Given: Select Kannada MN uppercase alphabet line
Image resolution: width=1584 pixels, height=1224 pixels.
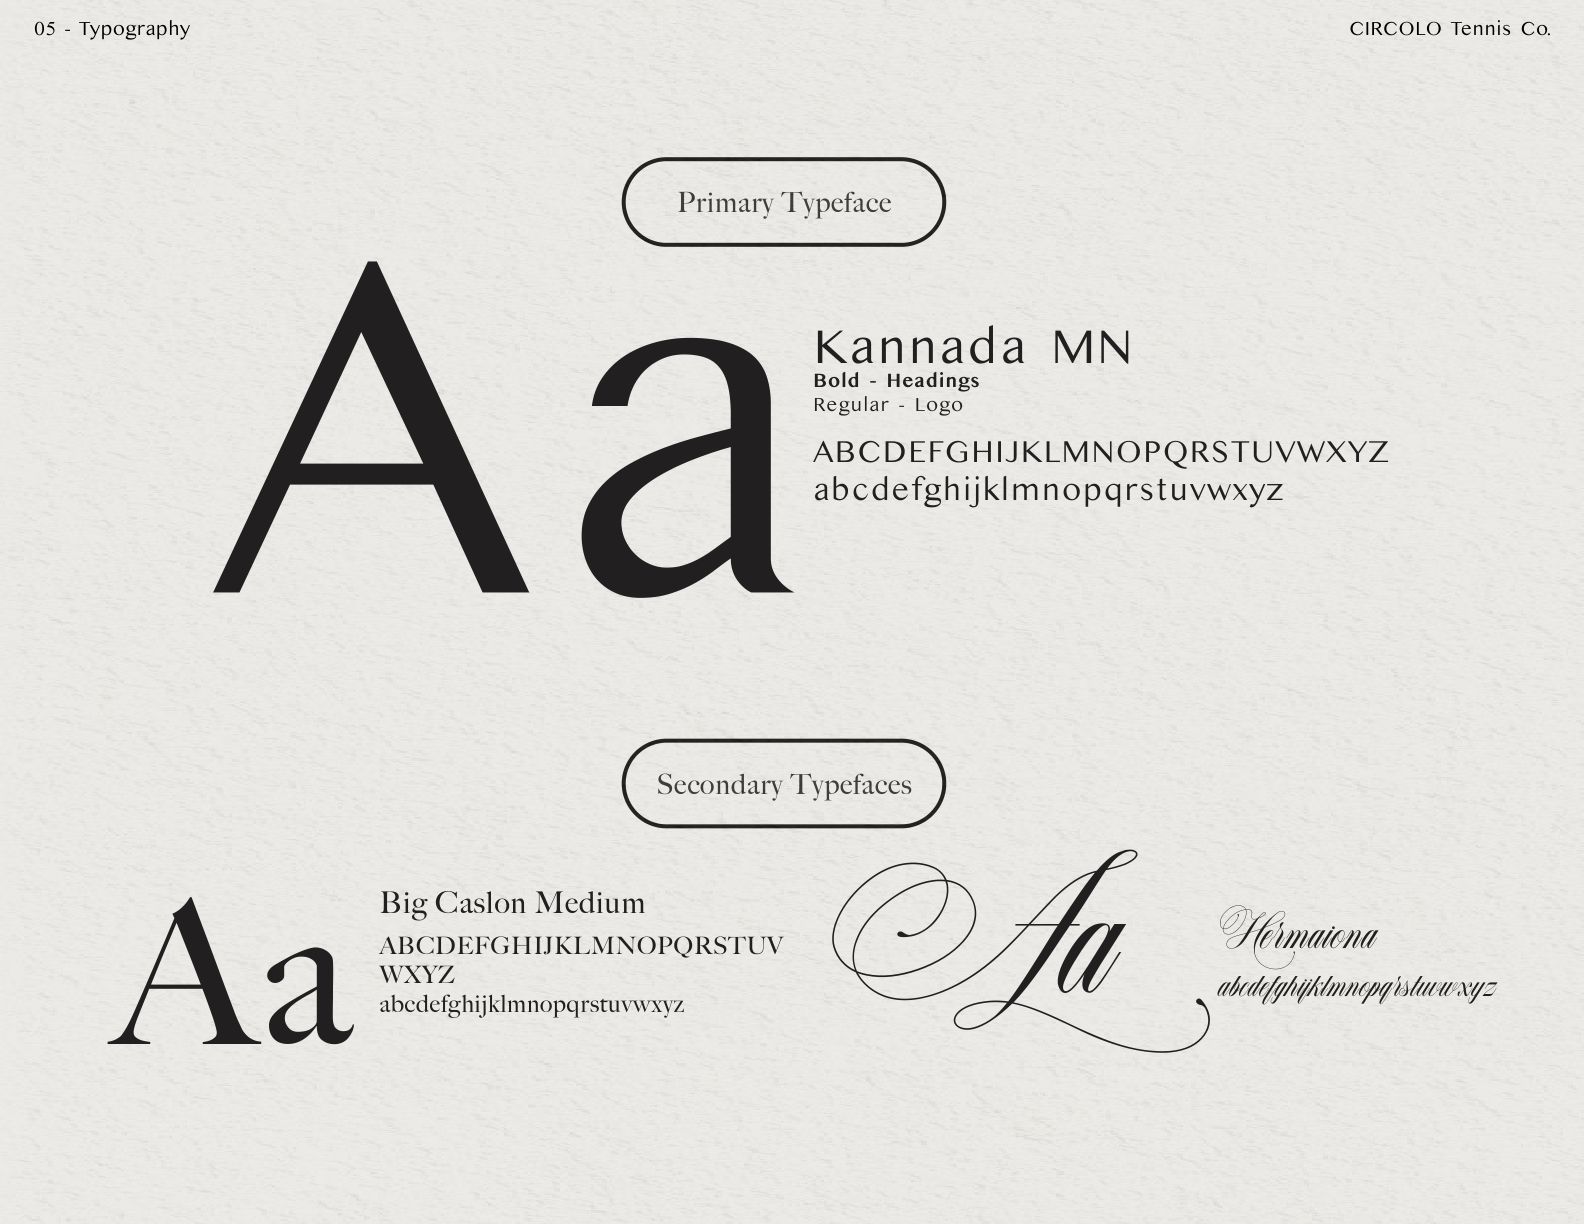Looking at the screenshot, I should [x=1101, y=452].
